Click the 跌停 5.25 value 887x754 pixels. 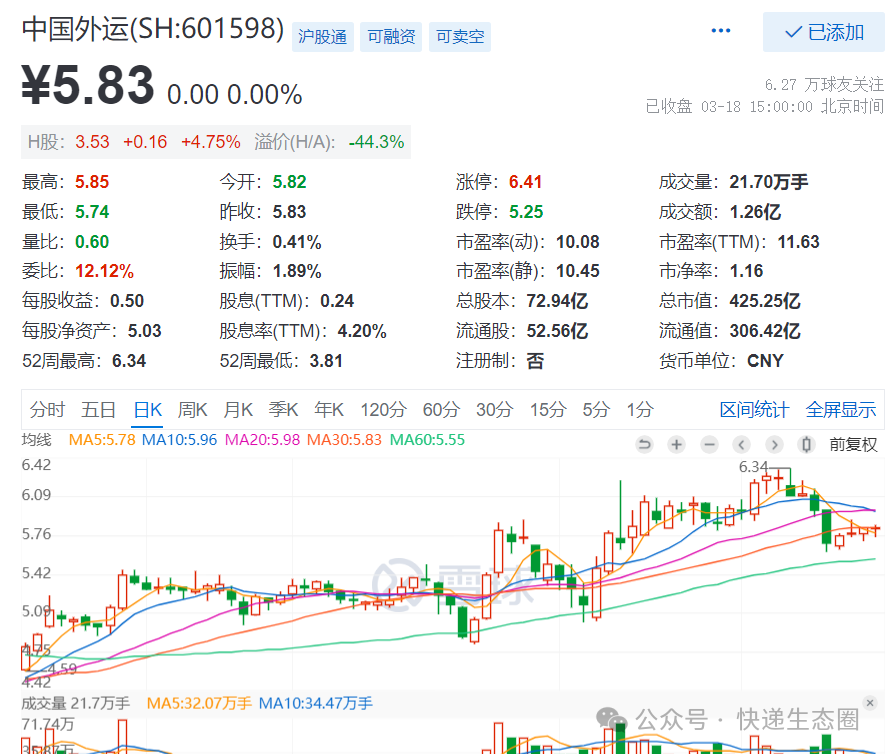(x=526, y=212)
